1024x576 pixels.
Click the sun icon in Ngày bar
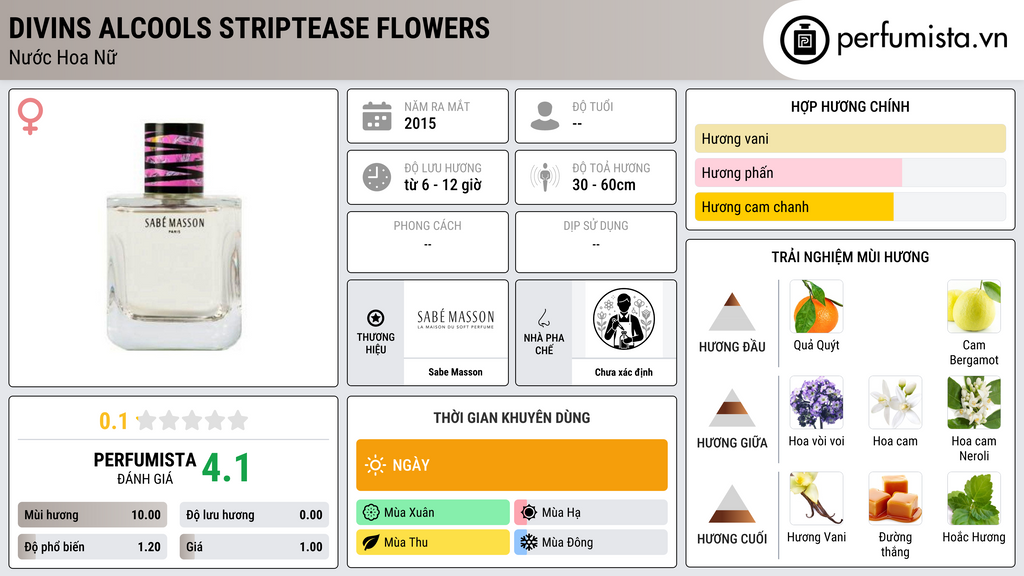[375, 465]
